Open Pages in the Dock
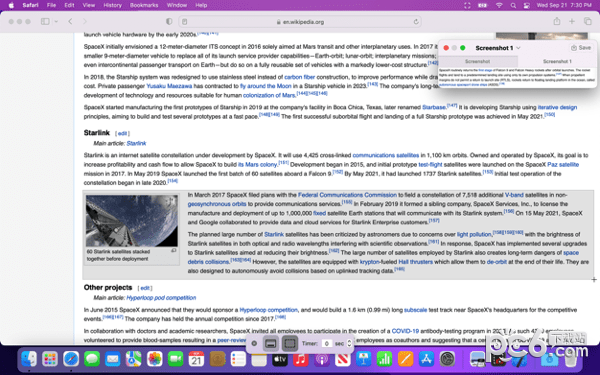 [406, 359]
